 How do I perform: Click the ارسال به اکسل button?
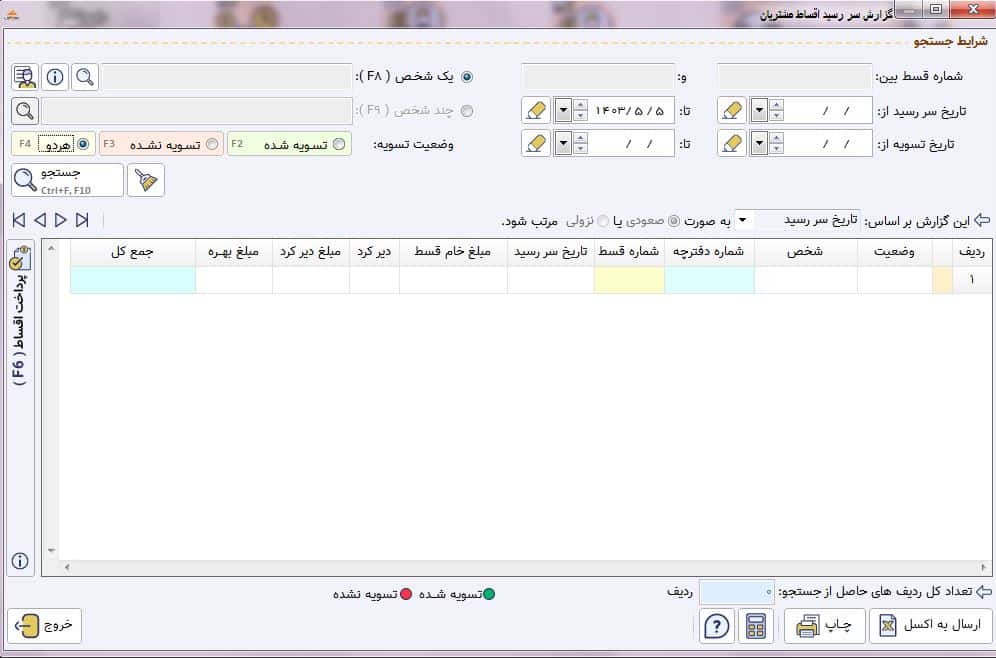tap(931, 626)
